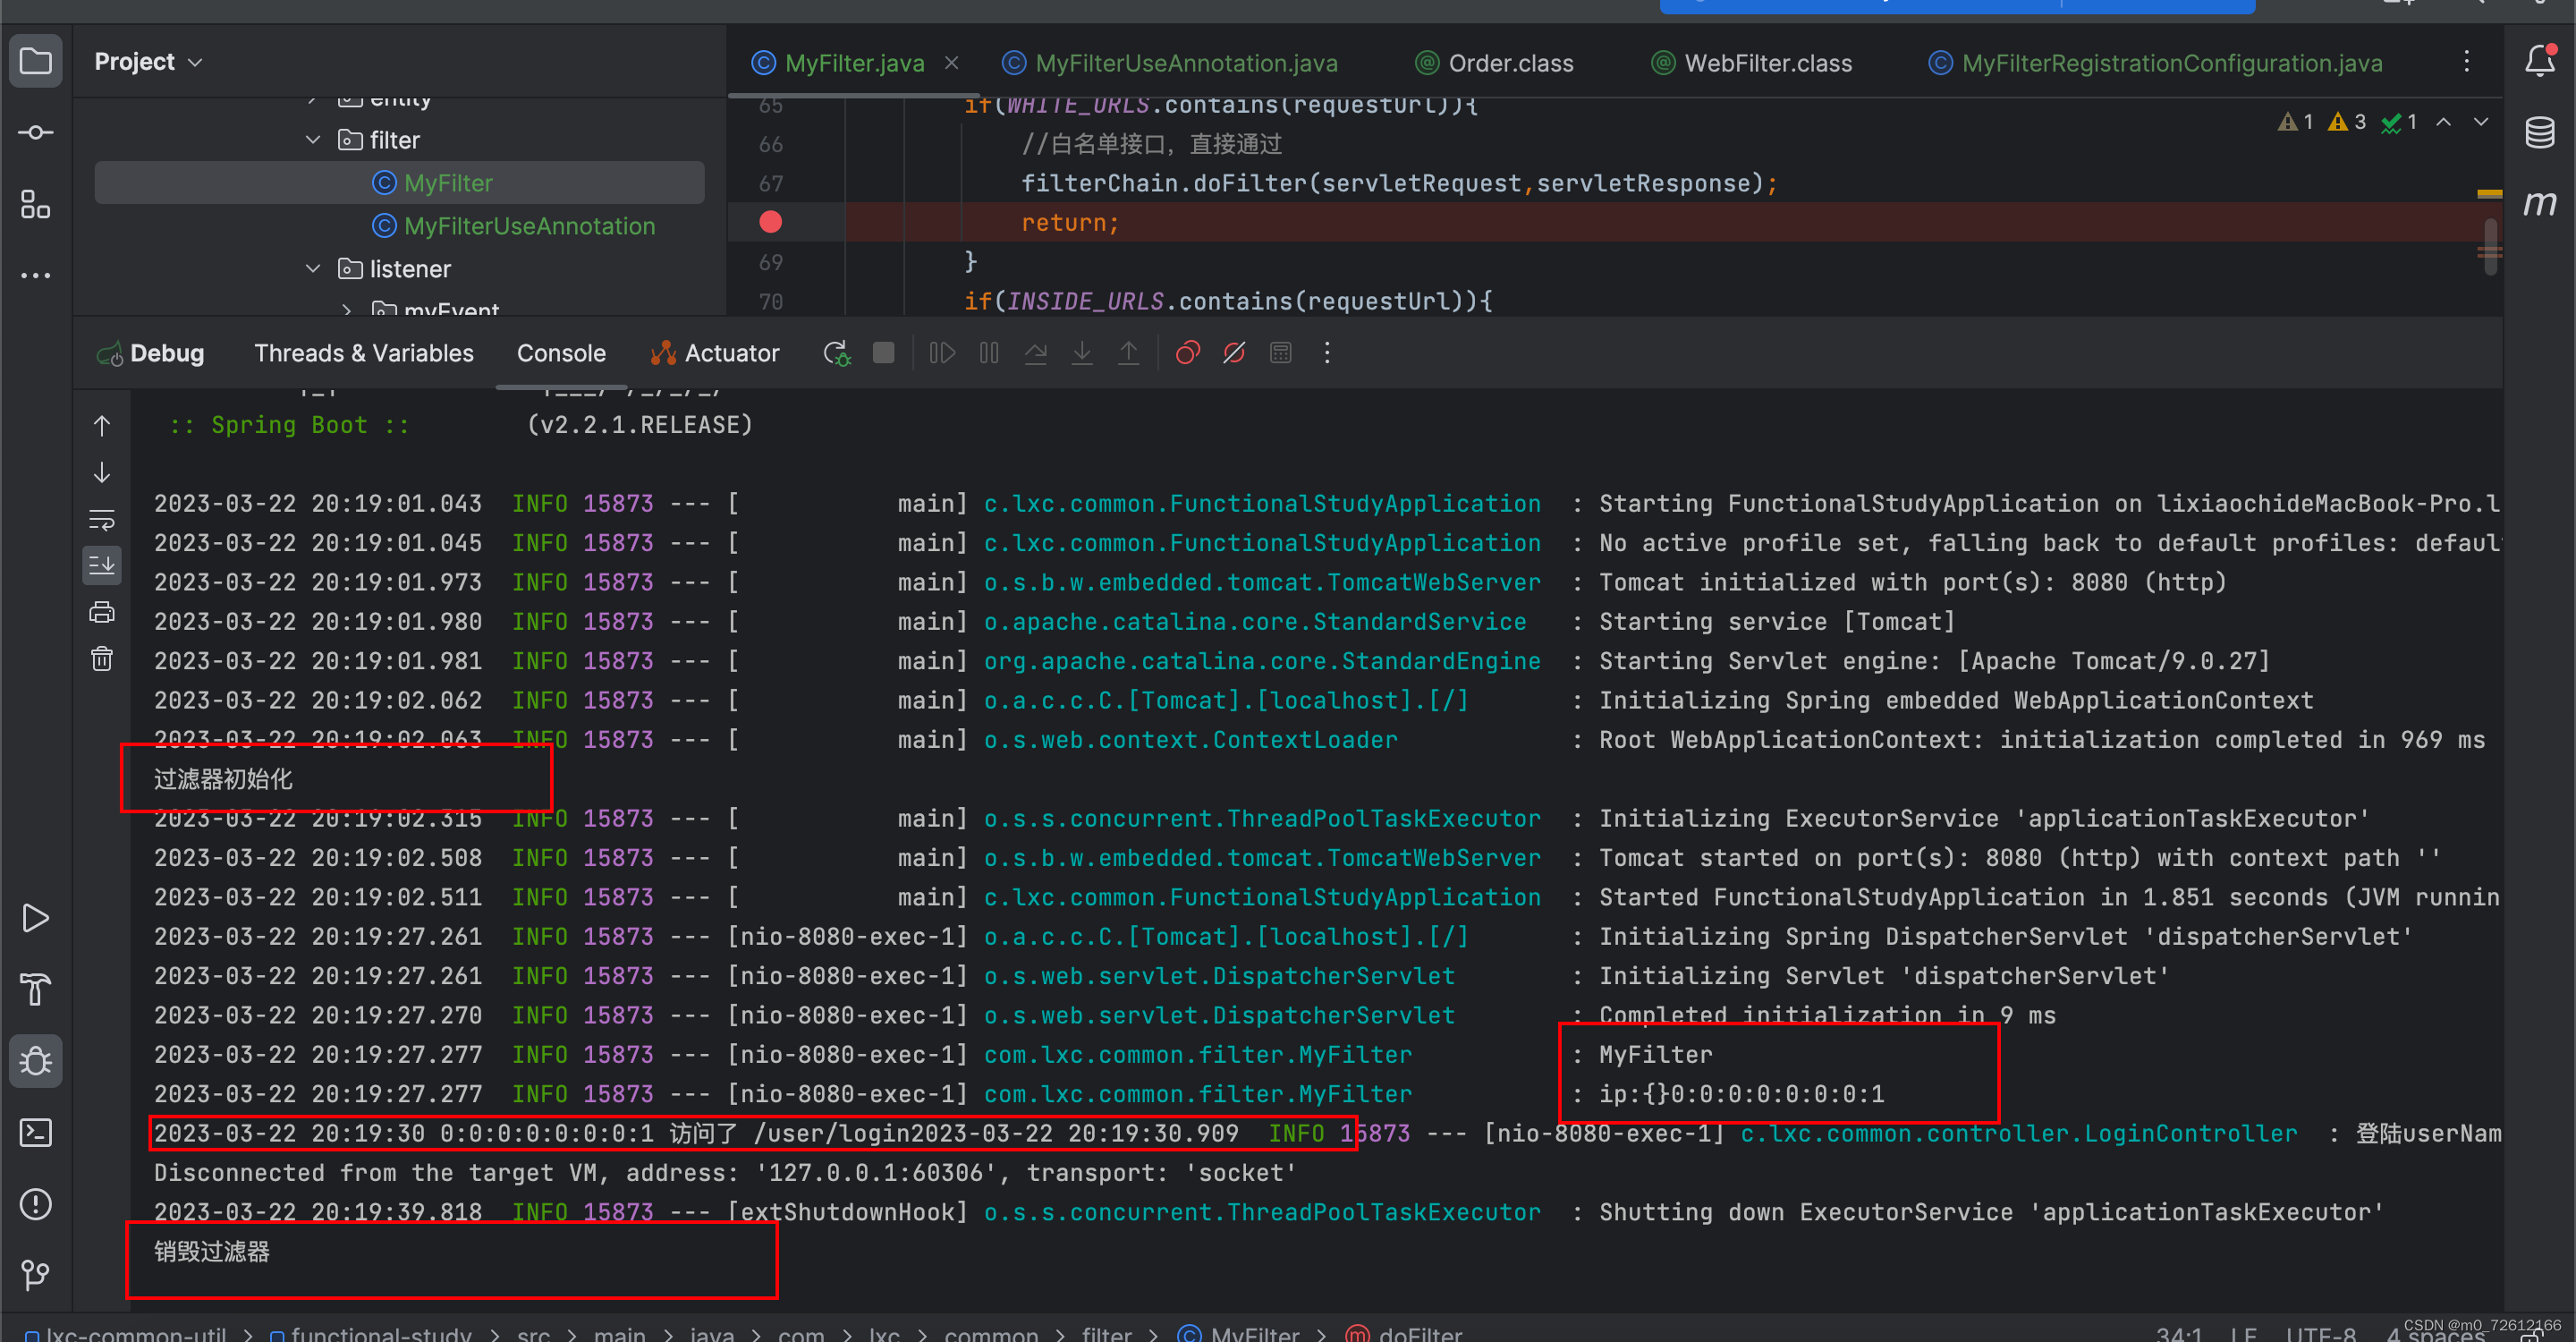Toggle scroll to end of console

102,566
